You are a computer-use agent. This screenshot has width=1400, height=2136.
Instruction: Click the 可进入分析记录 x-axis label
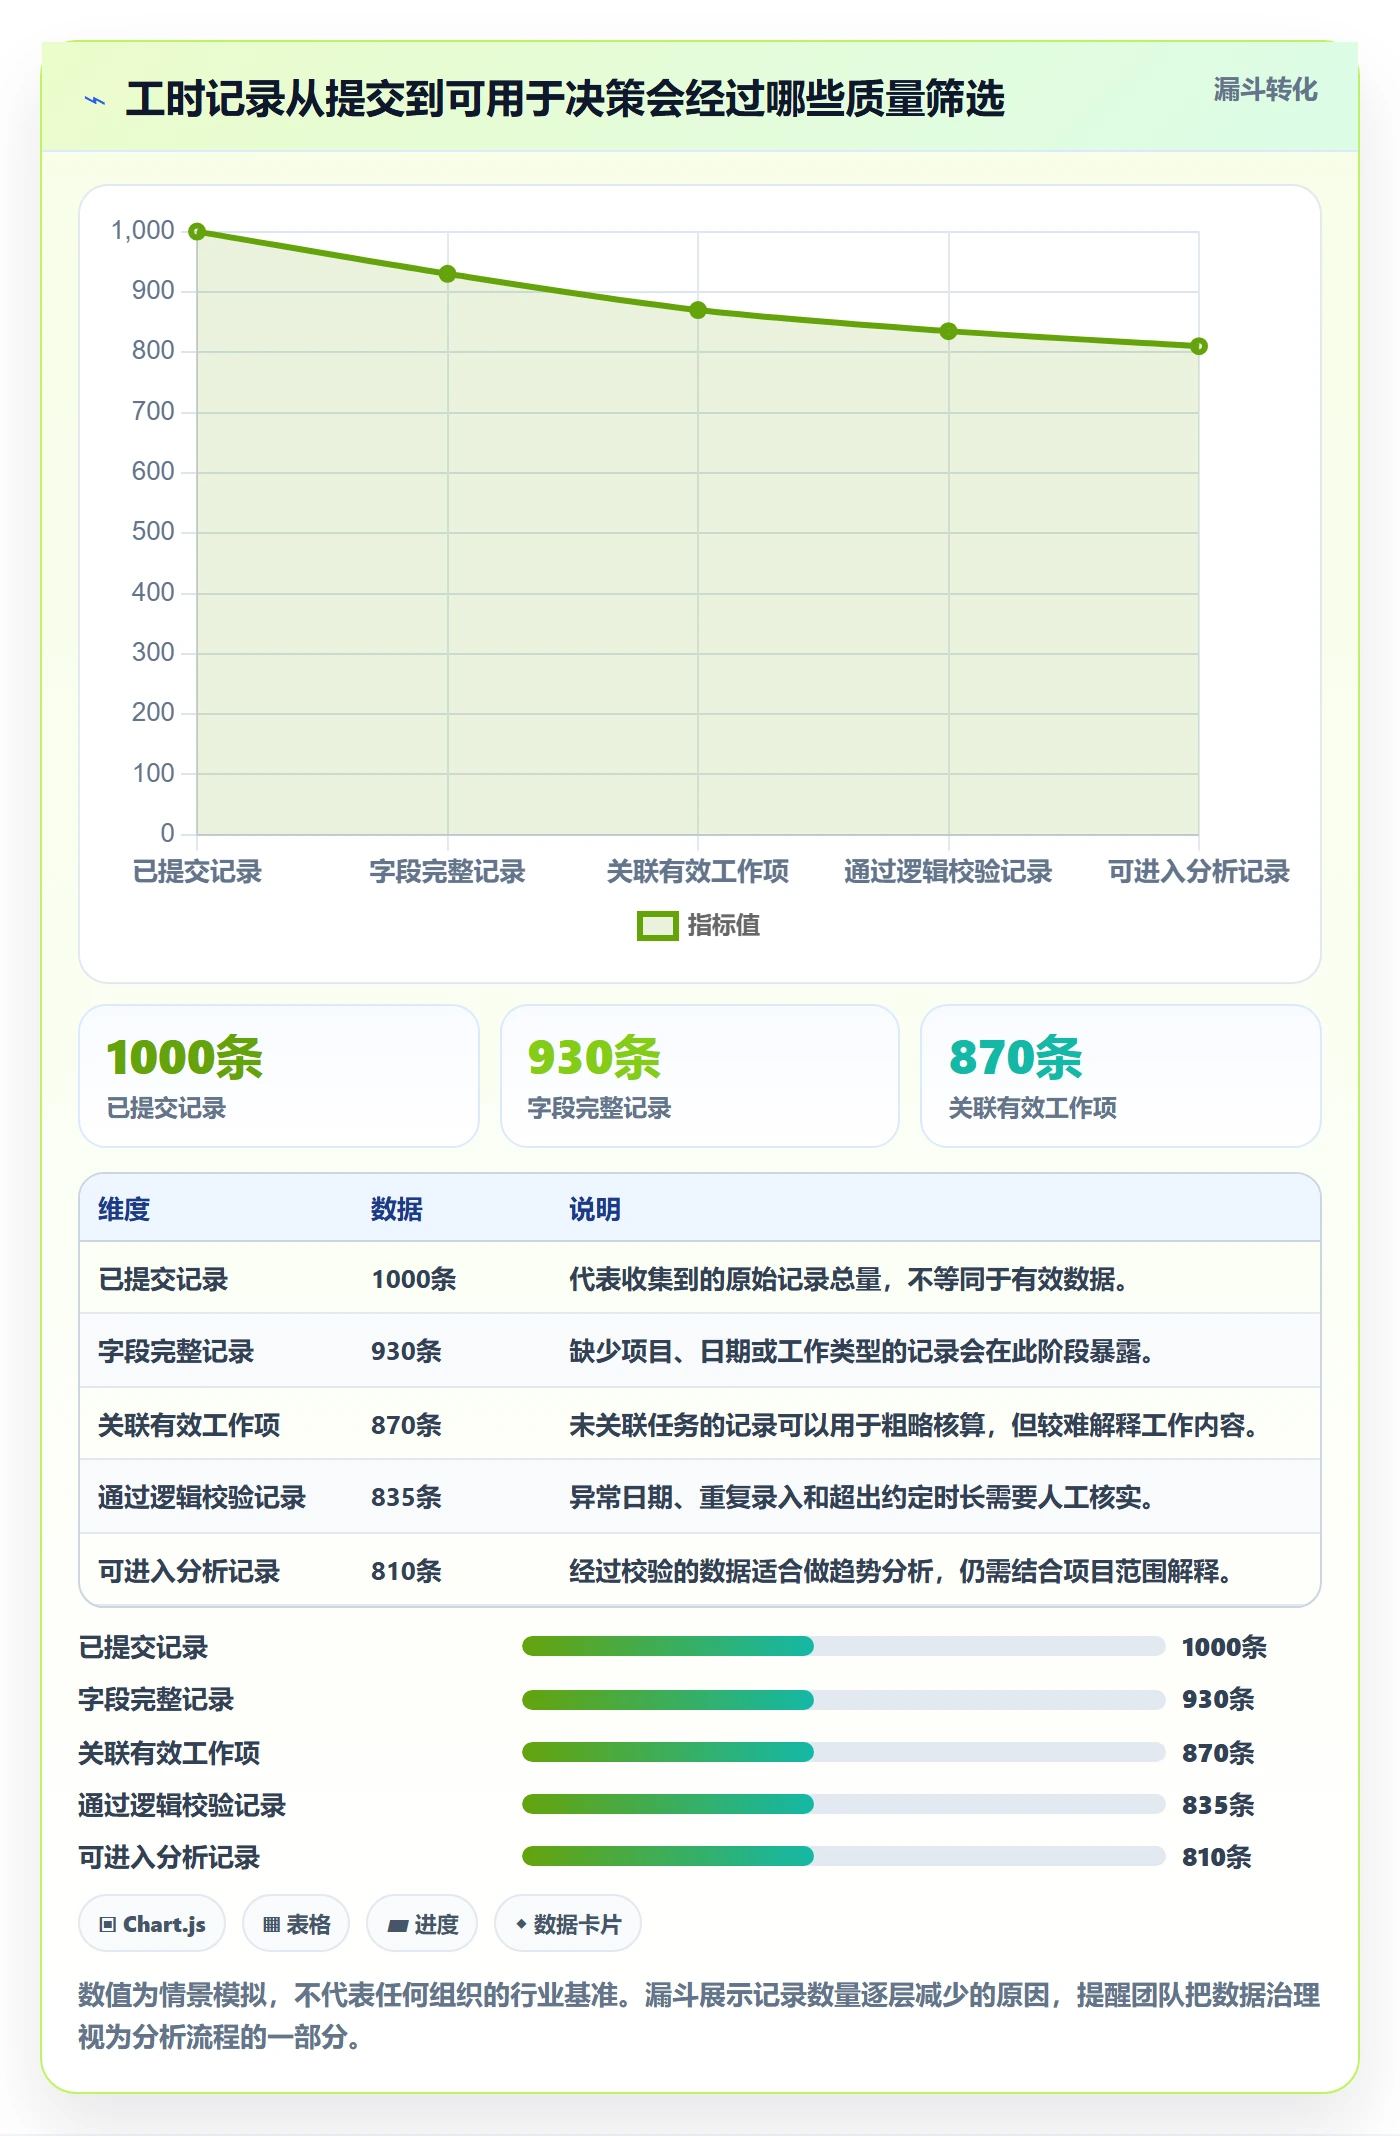[x=1198, y=872]
